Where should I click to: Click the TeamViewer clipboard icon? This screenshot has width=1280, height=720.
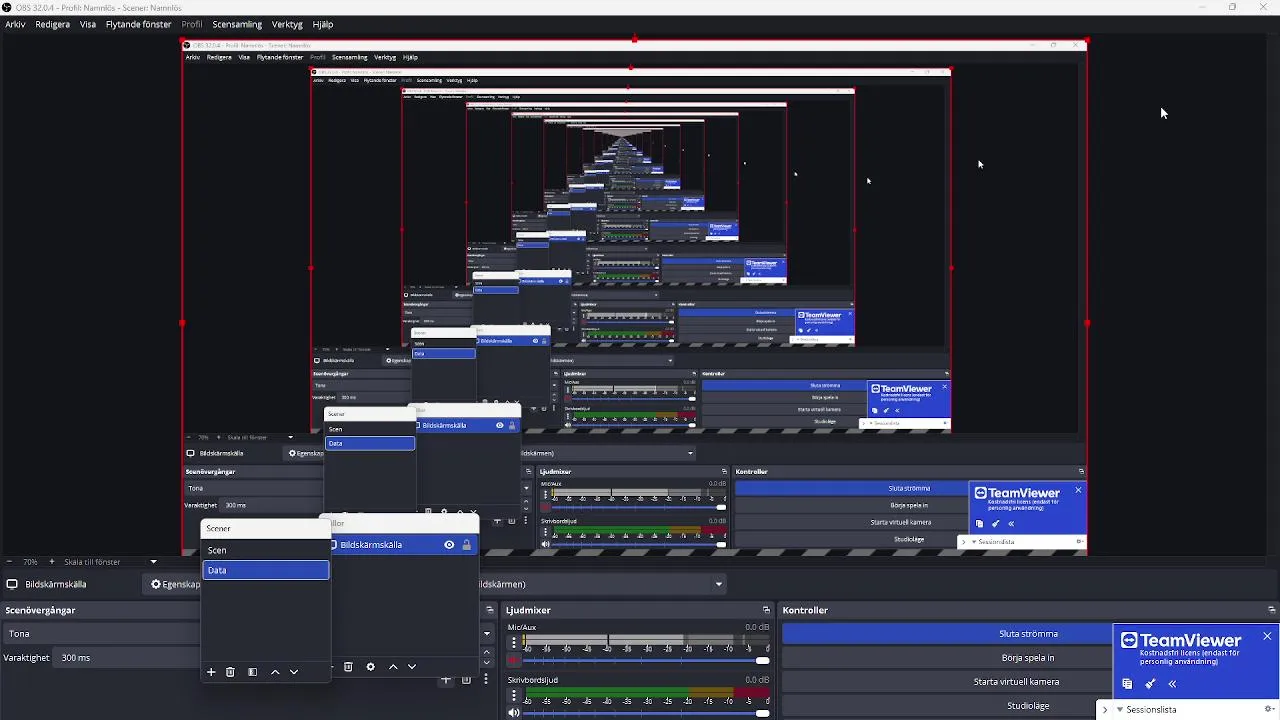point(1127,684)
